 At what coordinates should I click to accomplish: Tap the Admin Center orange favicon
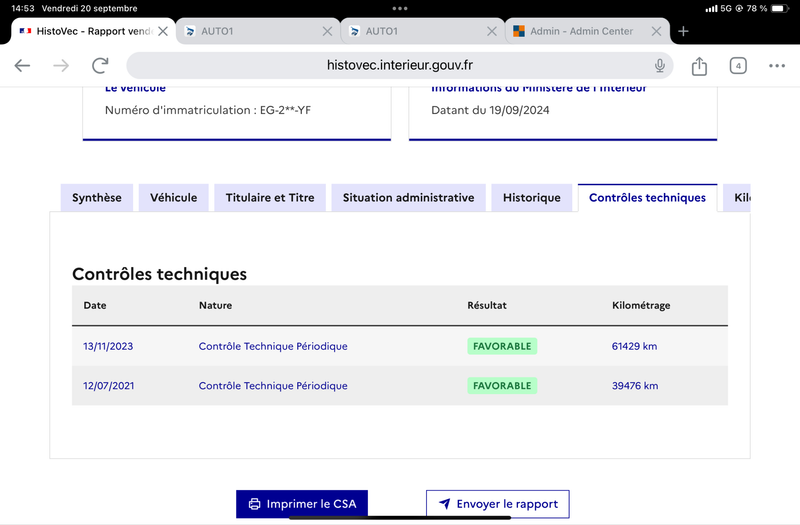tap(518, 31)
